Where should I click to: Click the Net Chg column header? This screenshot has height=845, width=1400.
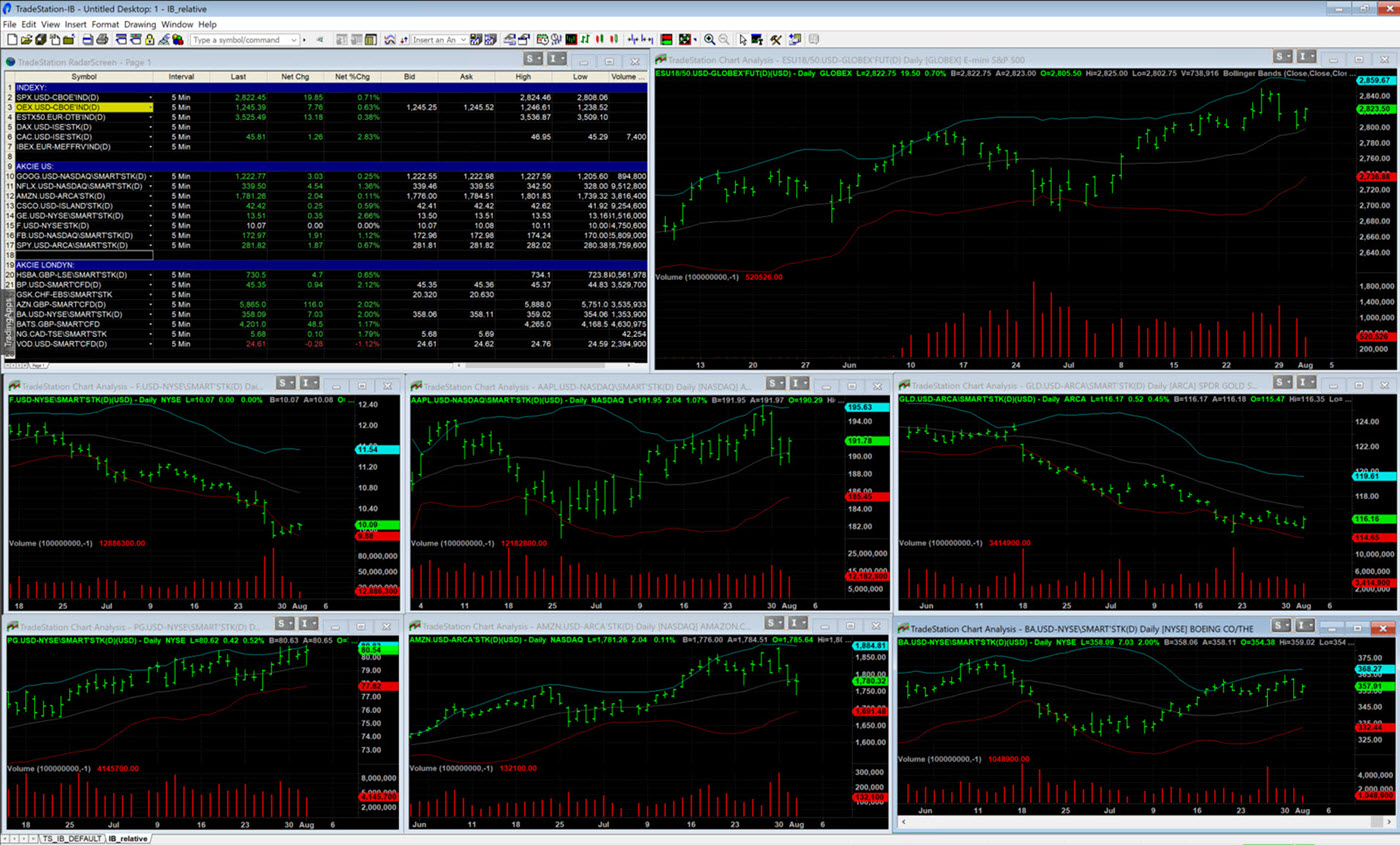coord(296,76)
